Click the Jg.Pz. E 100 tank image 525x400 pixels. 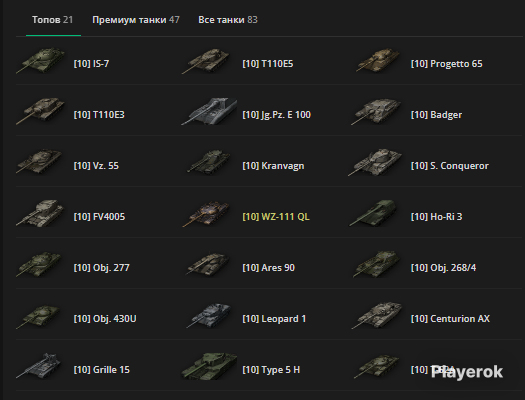tap(209, 111)
